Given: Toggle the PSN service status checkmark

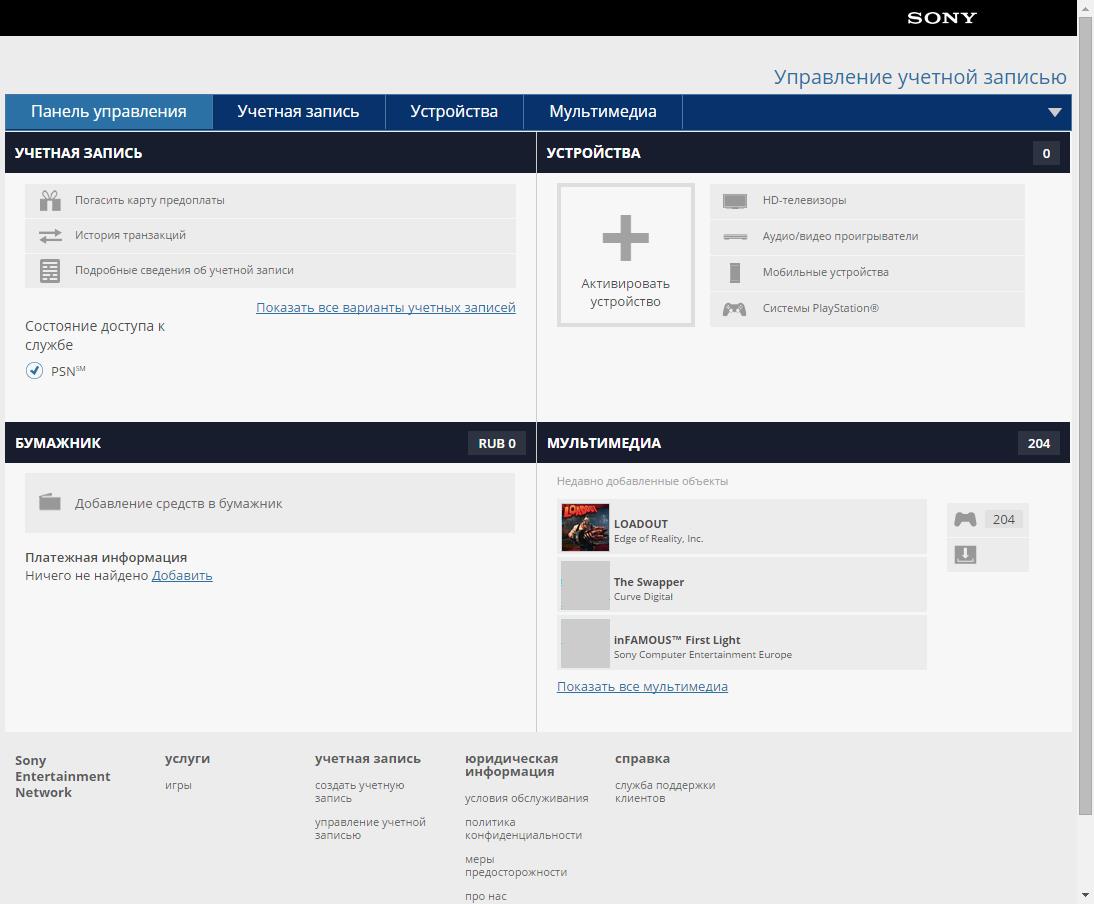Looking at the screenshot, I should [34, 370].
